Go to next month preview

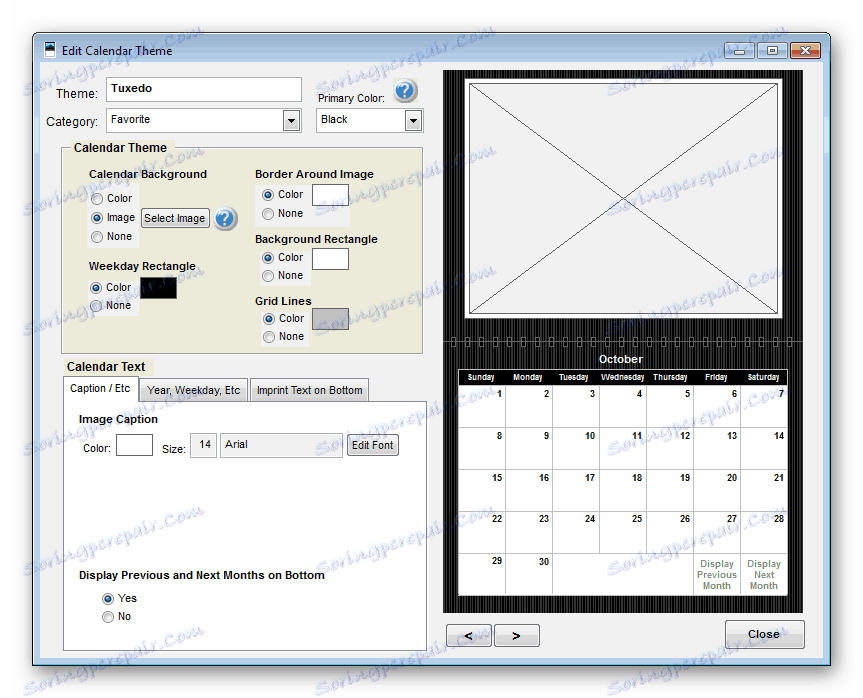tap(516, 636)
